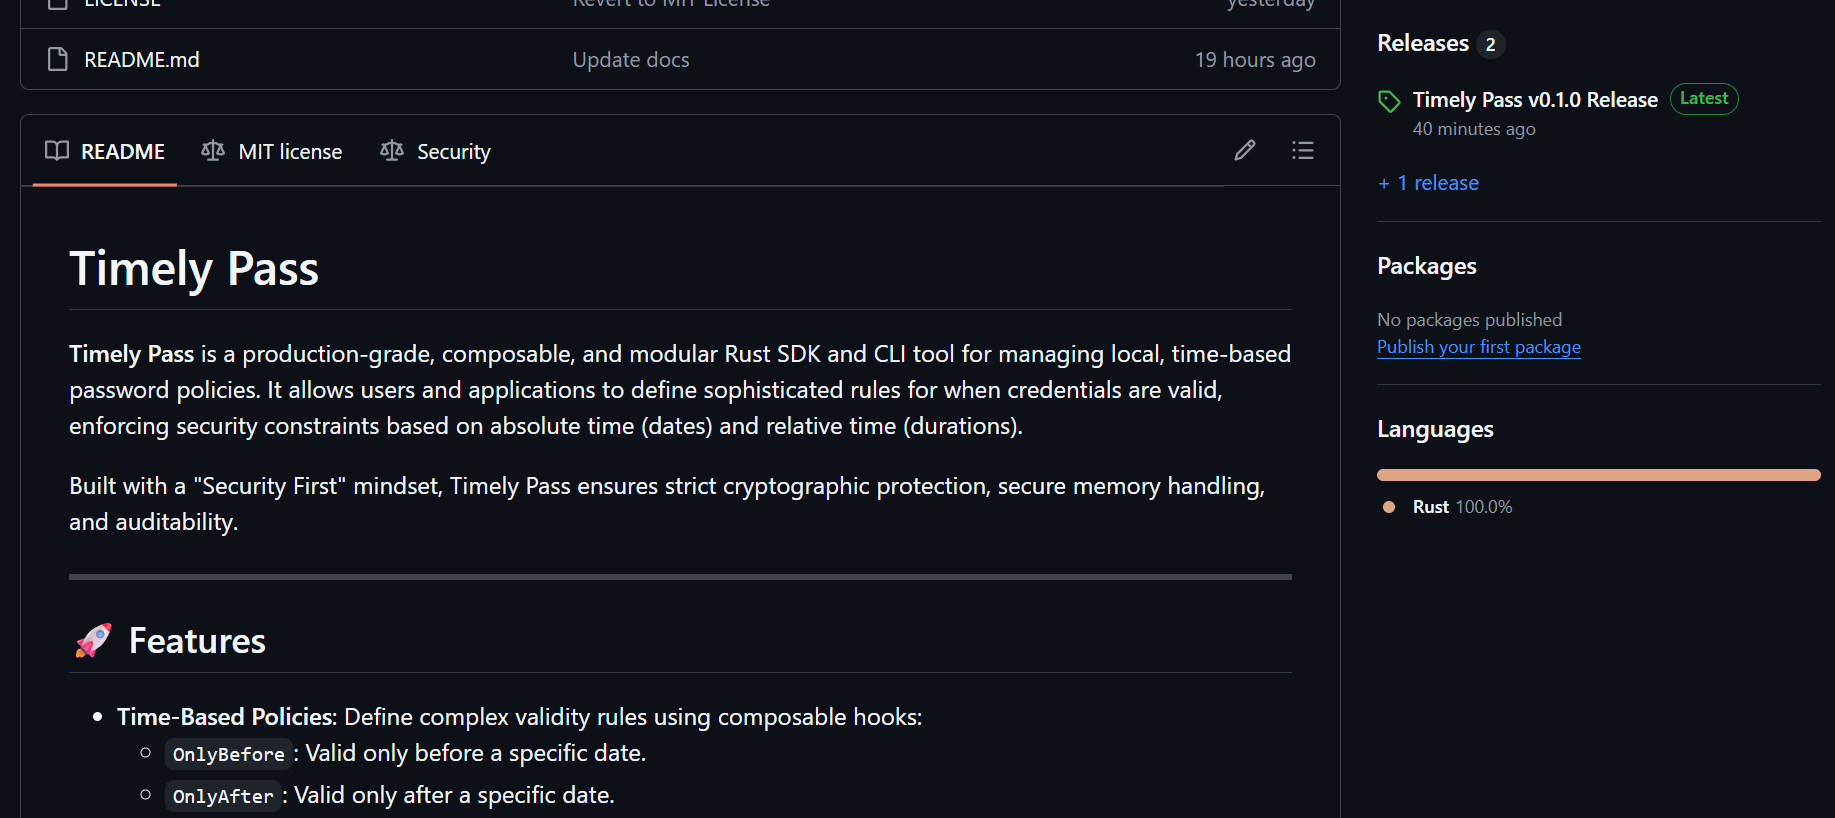
Task: Open the README.md file
Action: [142, 60]
